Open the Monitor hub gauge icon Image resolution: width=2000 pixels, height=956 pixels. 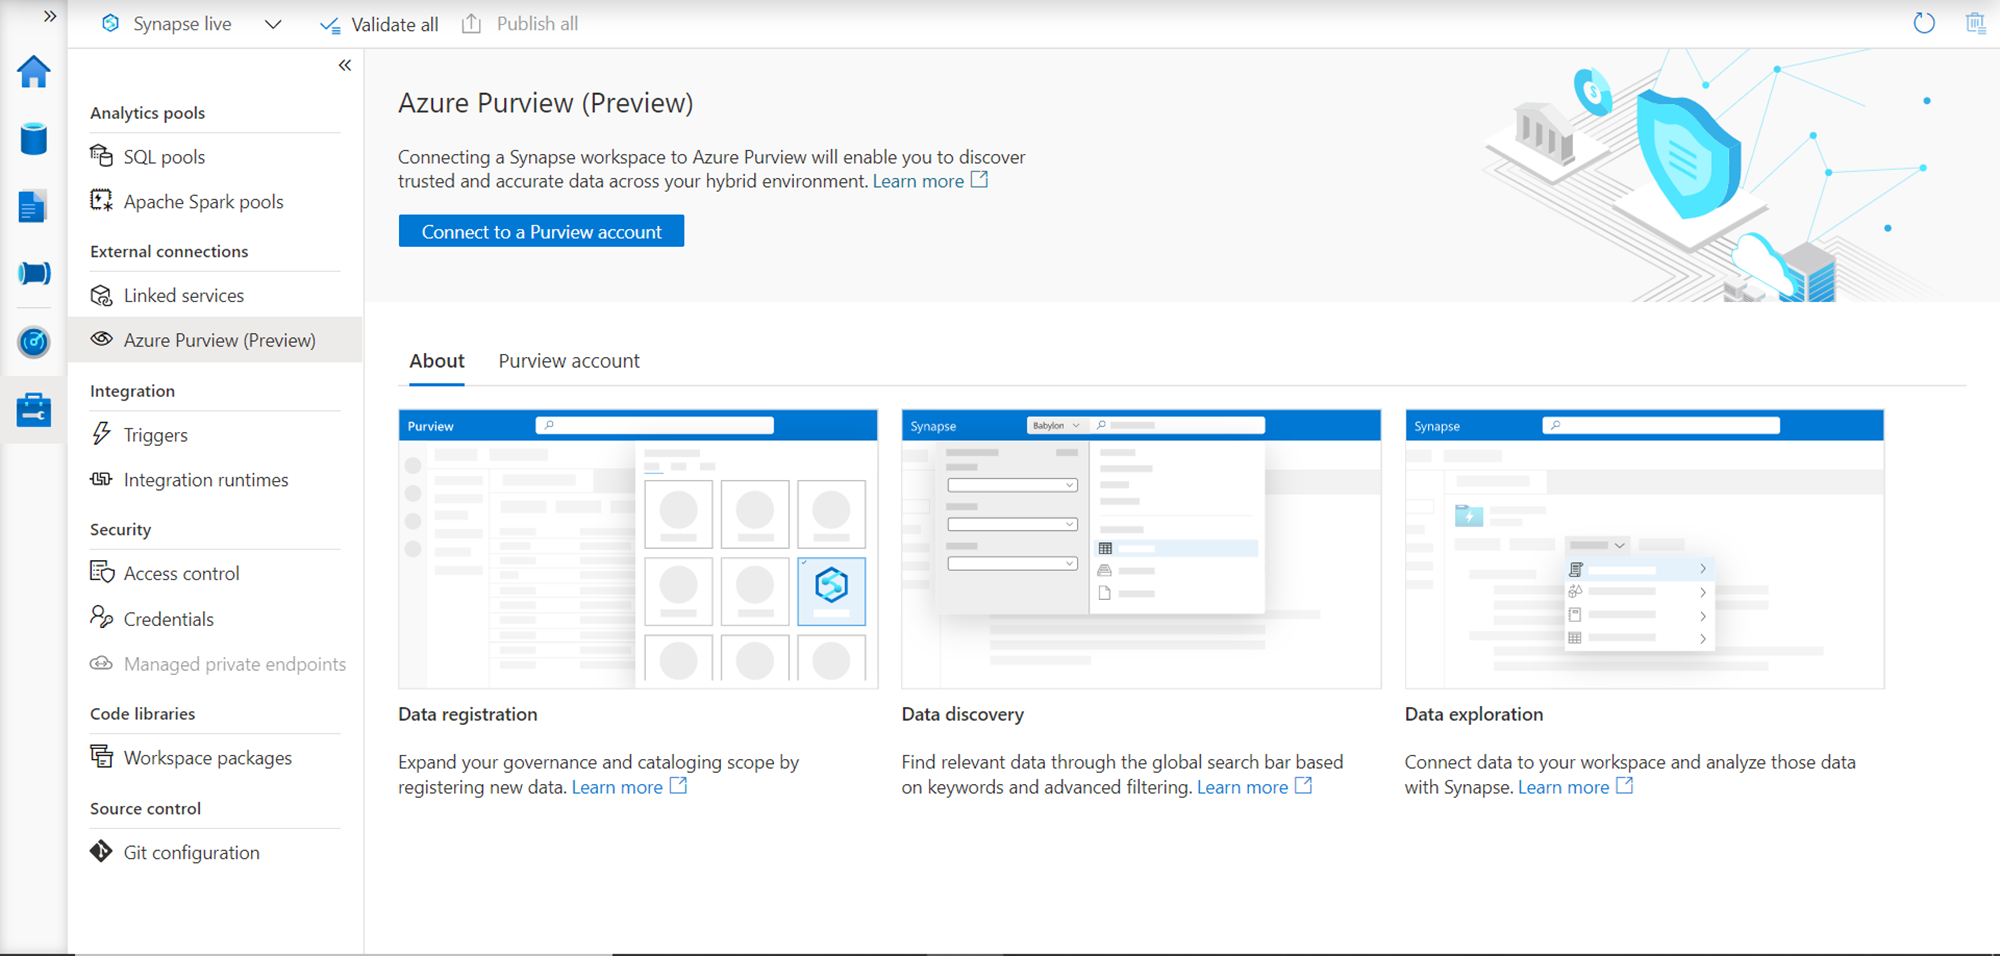(34, 342)
